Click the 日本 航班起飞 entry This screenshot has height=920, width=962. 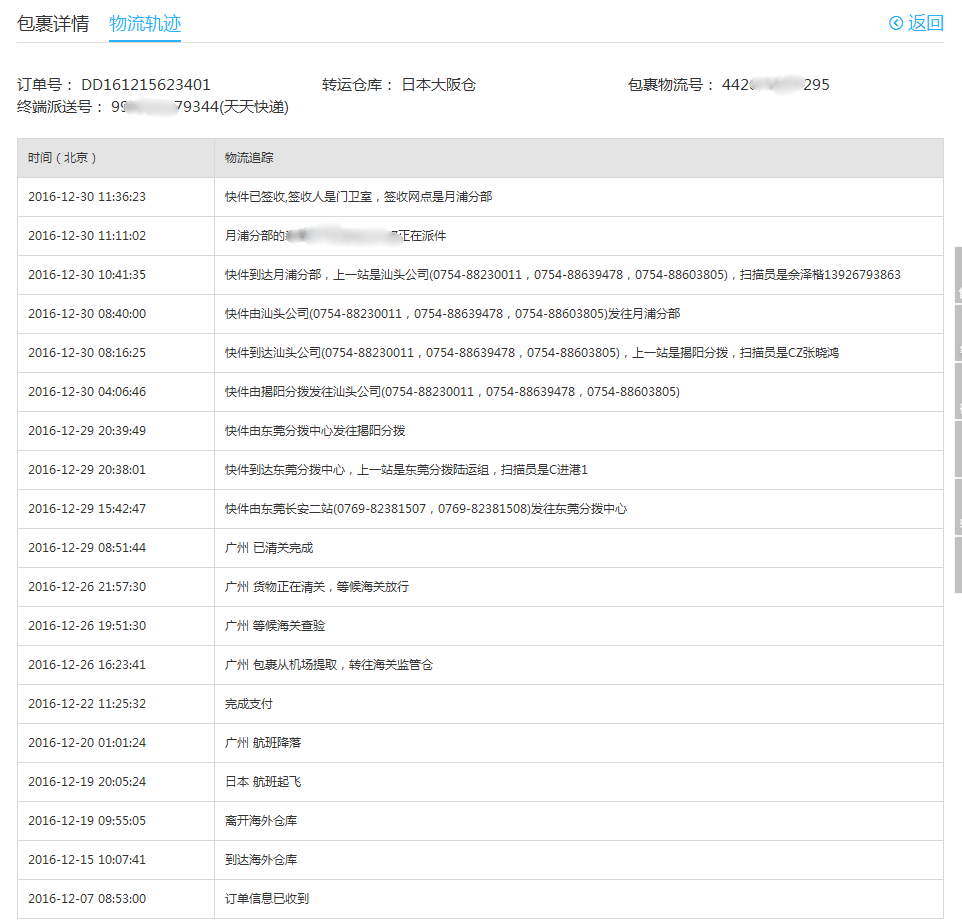(x=263, y=782)
